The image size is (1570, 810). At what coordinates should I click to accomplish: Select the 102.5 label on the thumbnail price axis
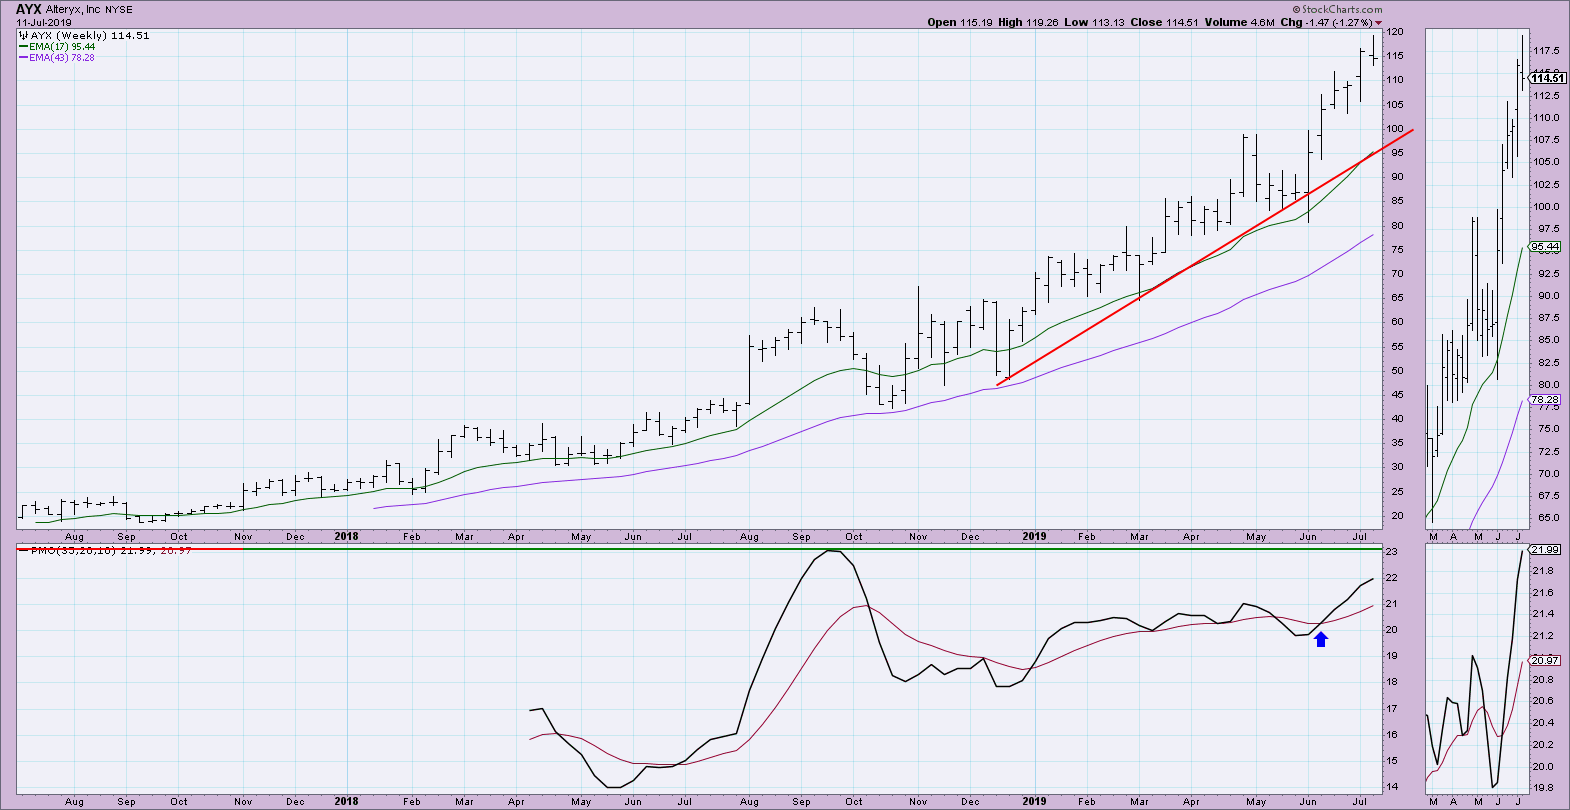tap(1547, 184)
